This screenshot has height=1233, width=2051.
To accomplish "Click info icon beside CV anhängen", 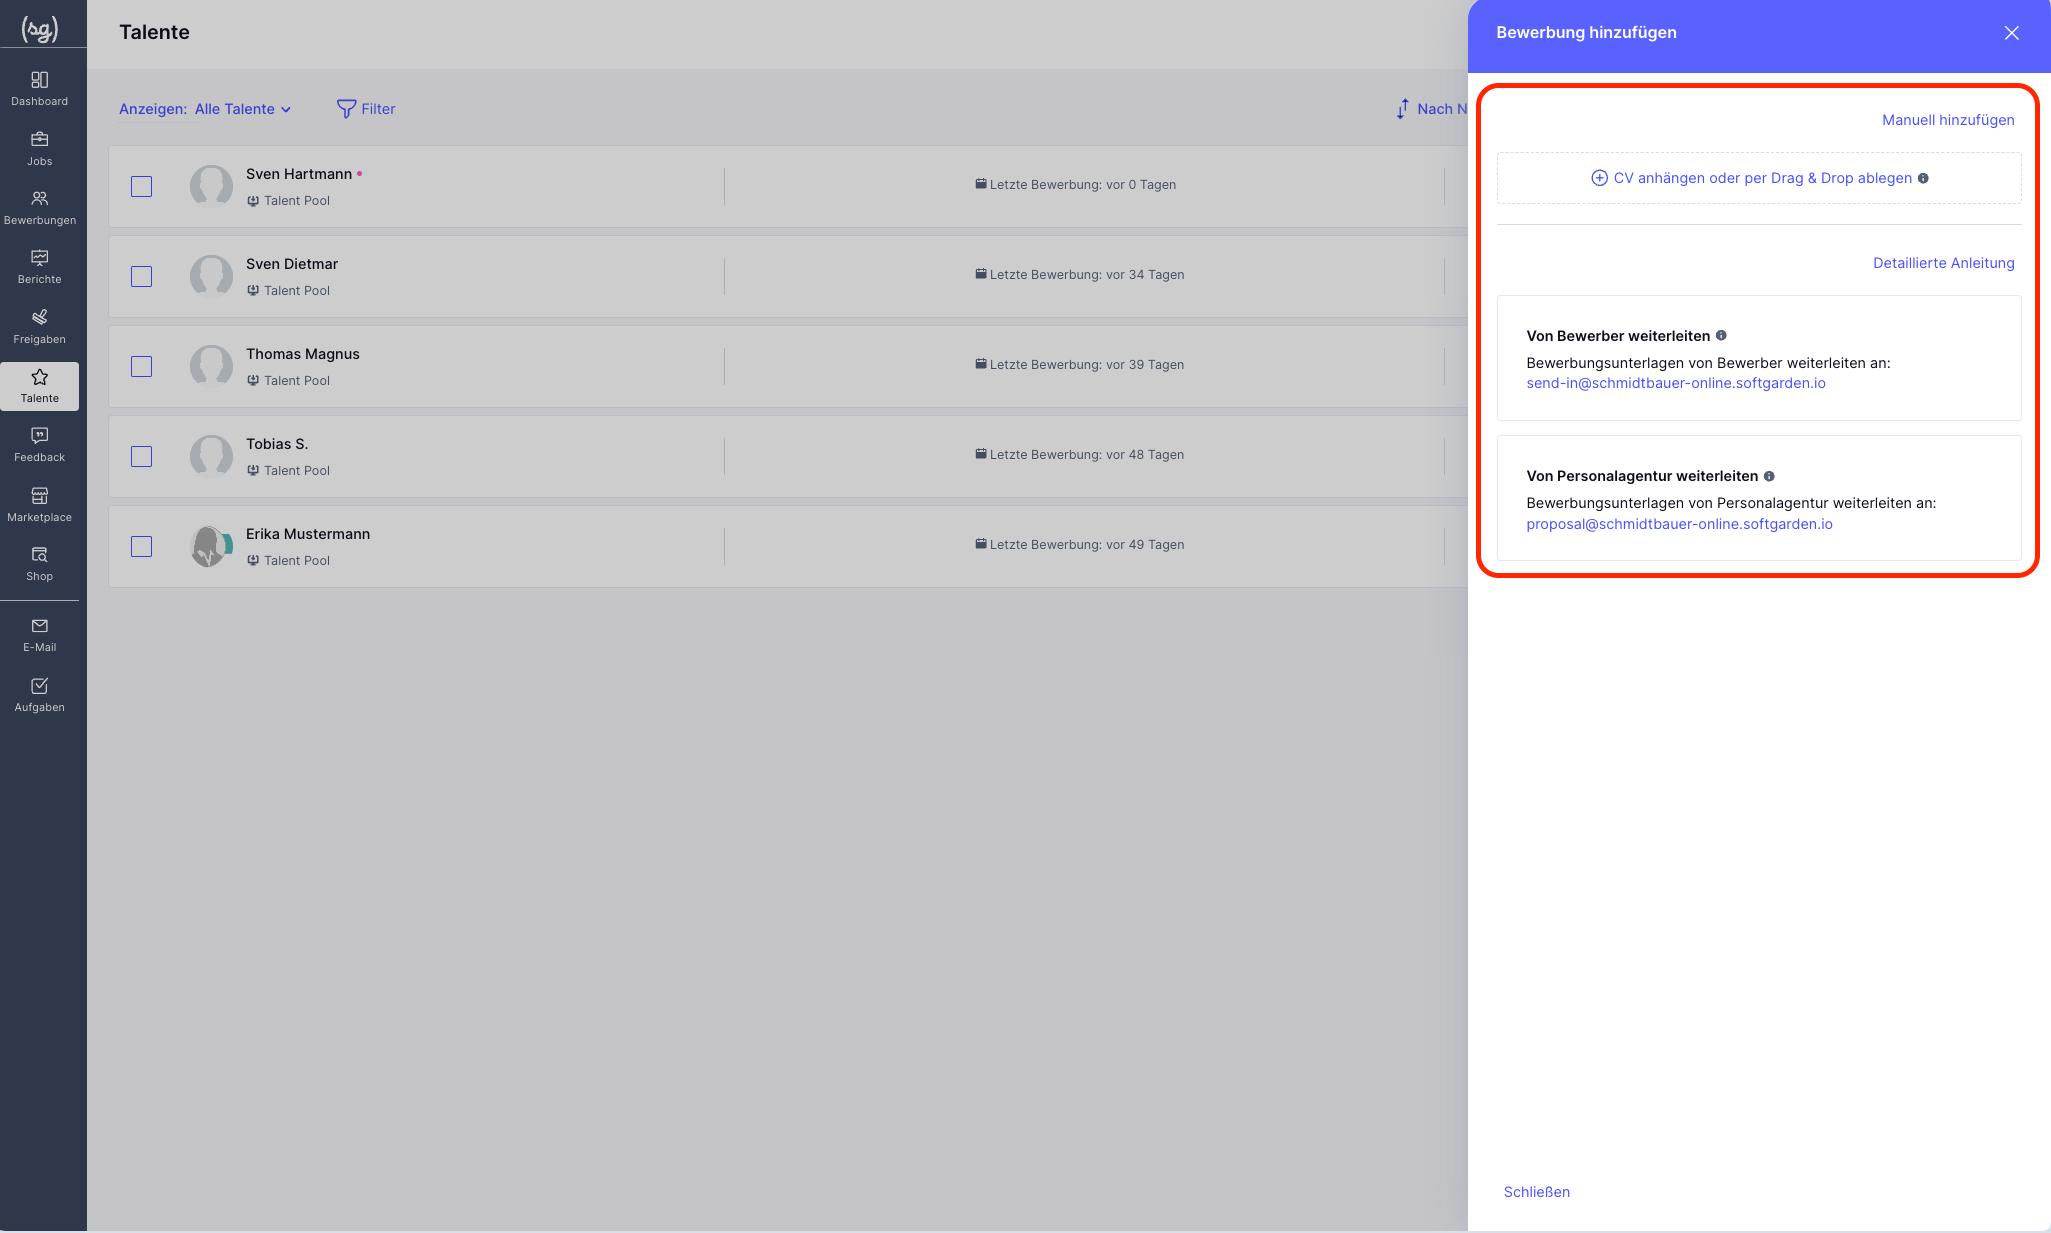I will point(1923,178).
